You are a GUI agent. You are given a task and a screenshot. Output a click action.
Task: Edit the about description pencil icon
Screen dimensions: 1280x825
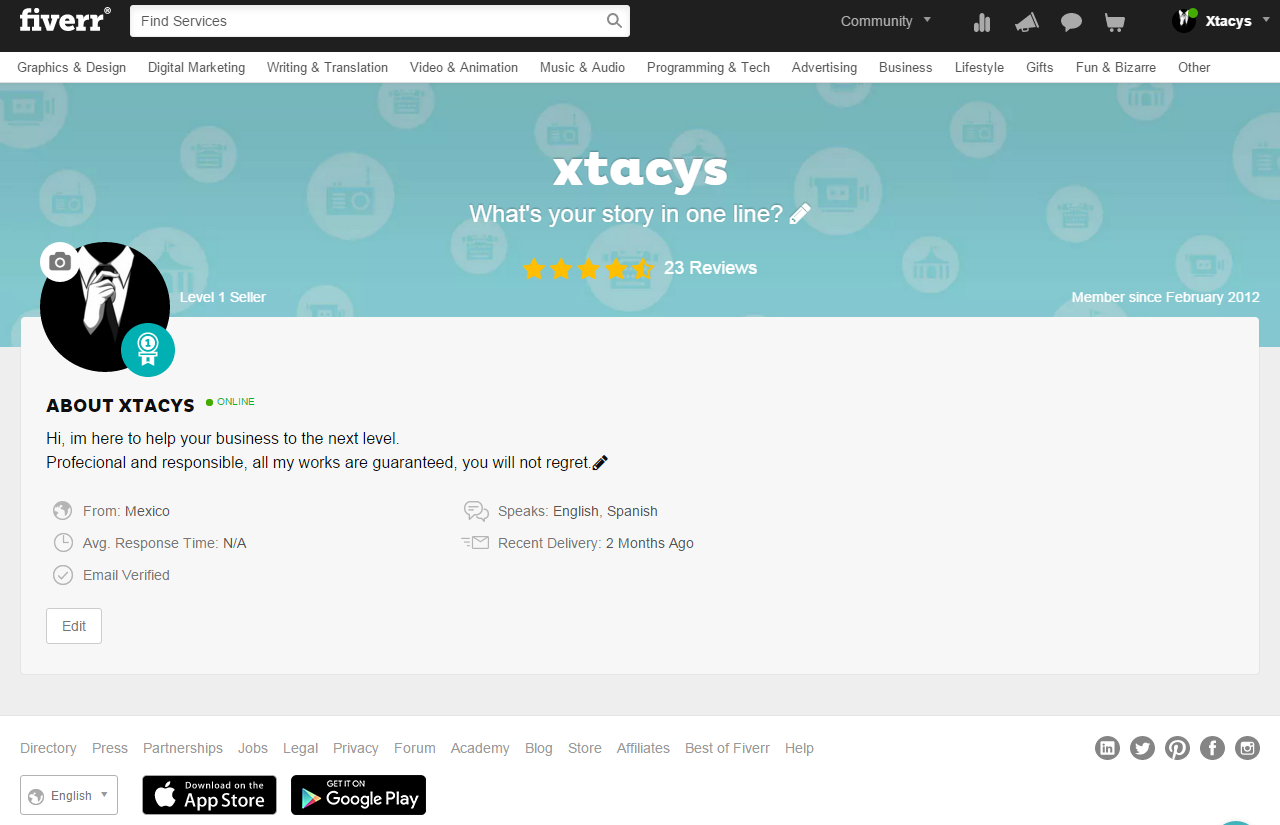point(600,462)
